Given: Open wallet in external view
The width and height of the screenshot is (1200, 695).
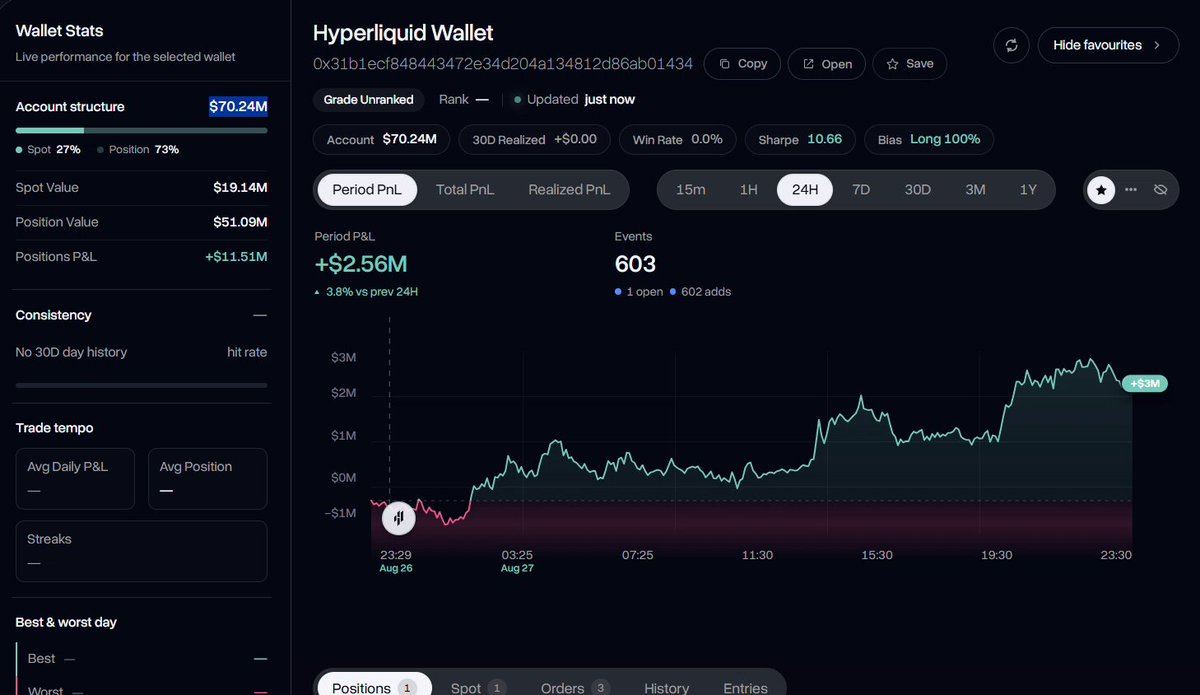Looking at the screenshot, I should click(x=827, y=64).
